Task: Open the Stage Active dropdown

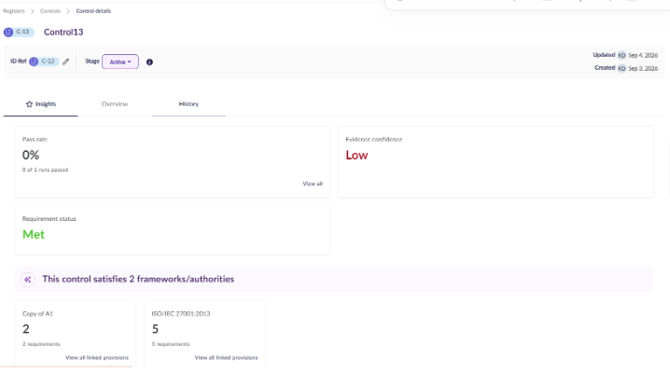Action: tap(120, 62)
